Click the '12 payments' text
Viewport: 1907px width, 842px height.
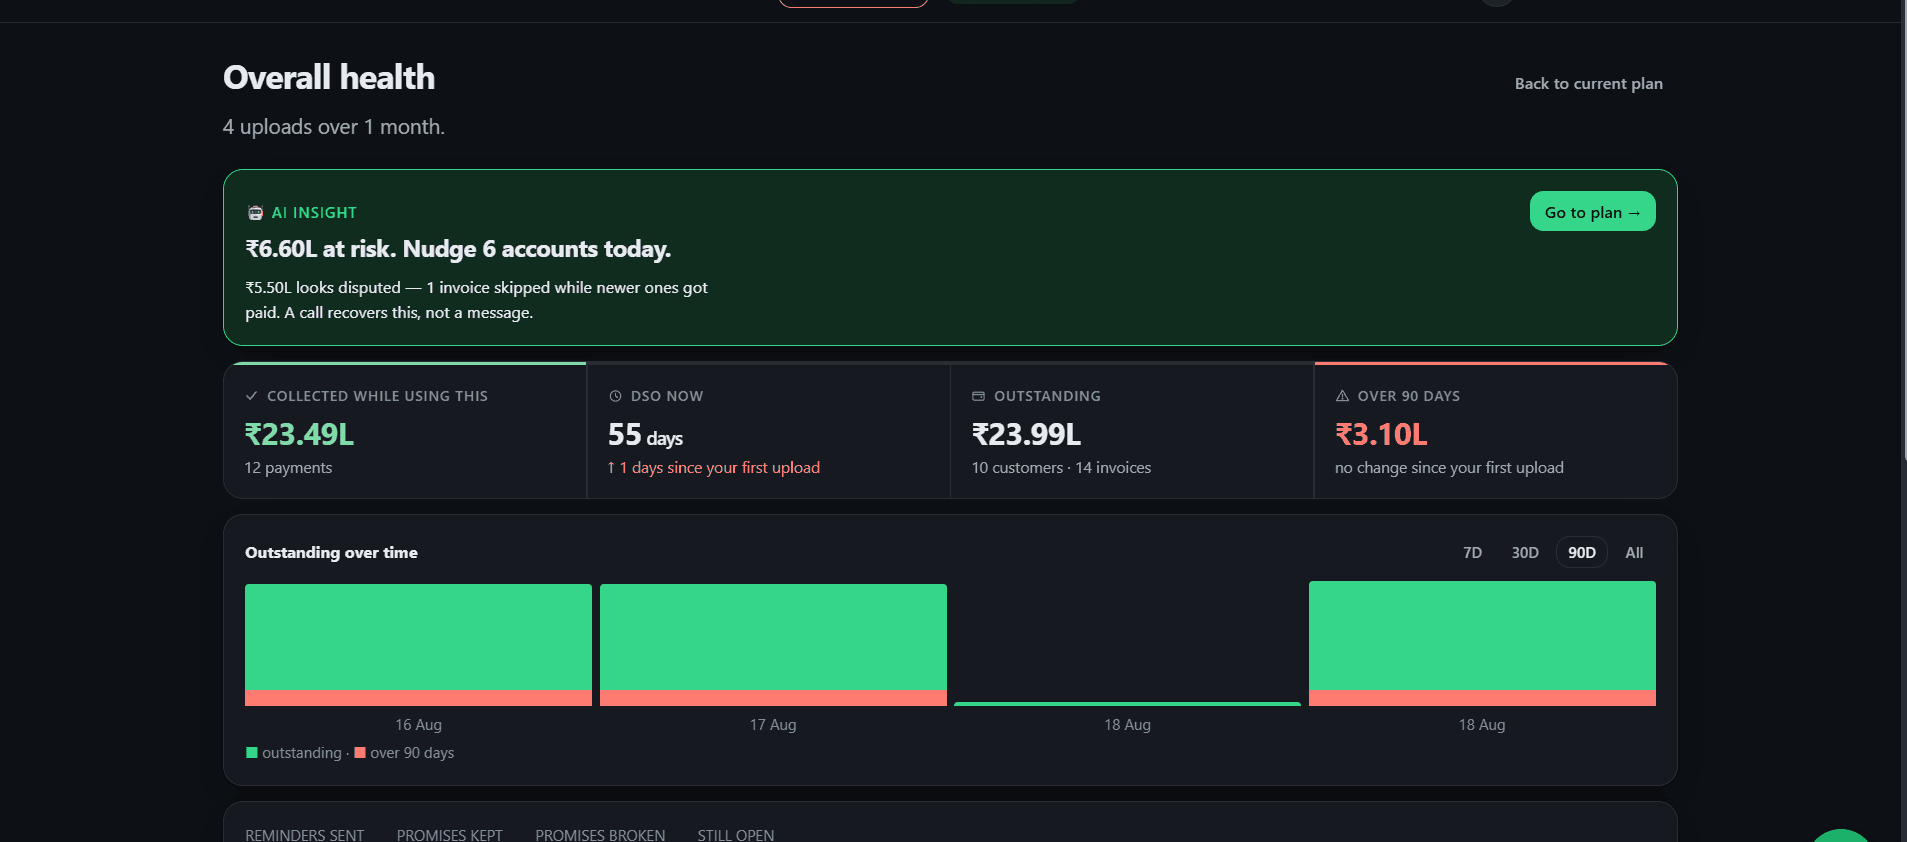coord(288,468)
